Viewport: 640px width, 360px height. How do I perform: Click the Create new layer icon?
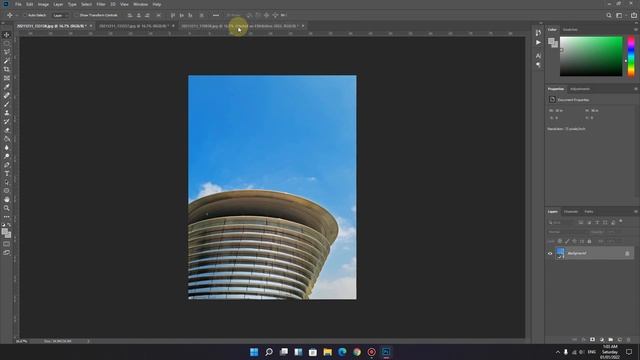pos(619,340)
